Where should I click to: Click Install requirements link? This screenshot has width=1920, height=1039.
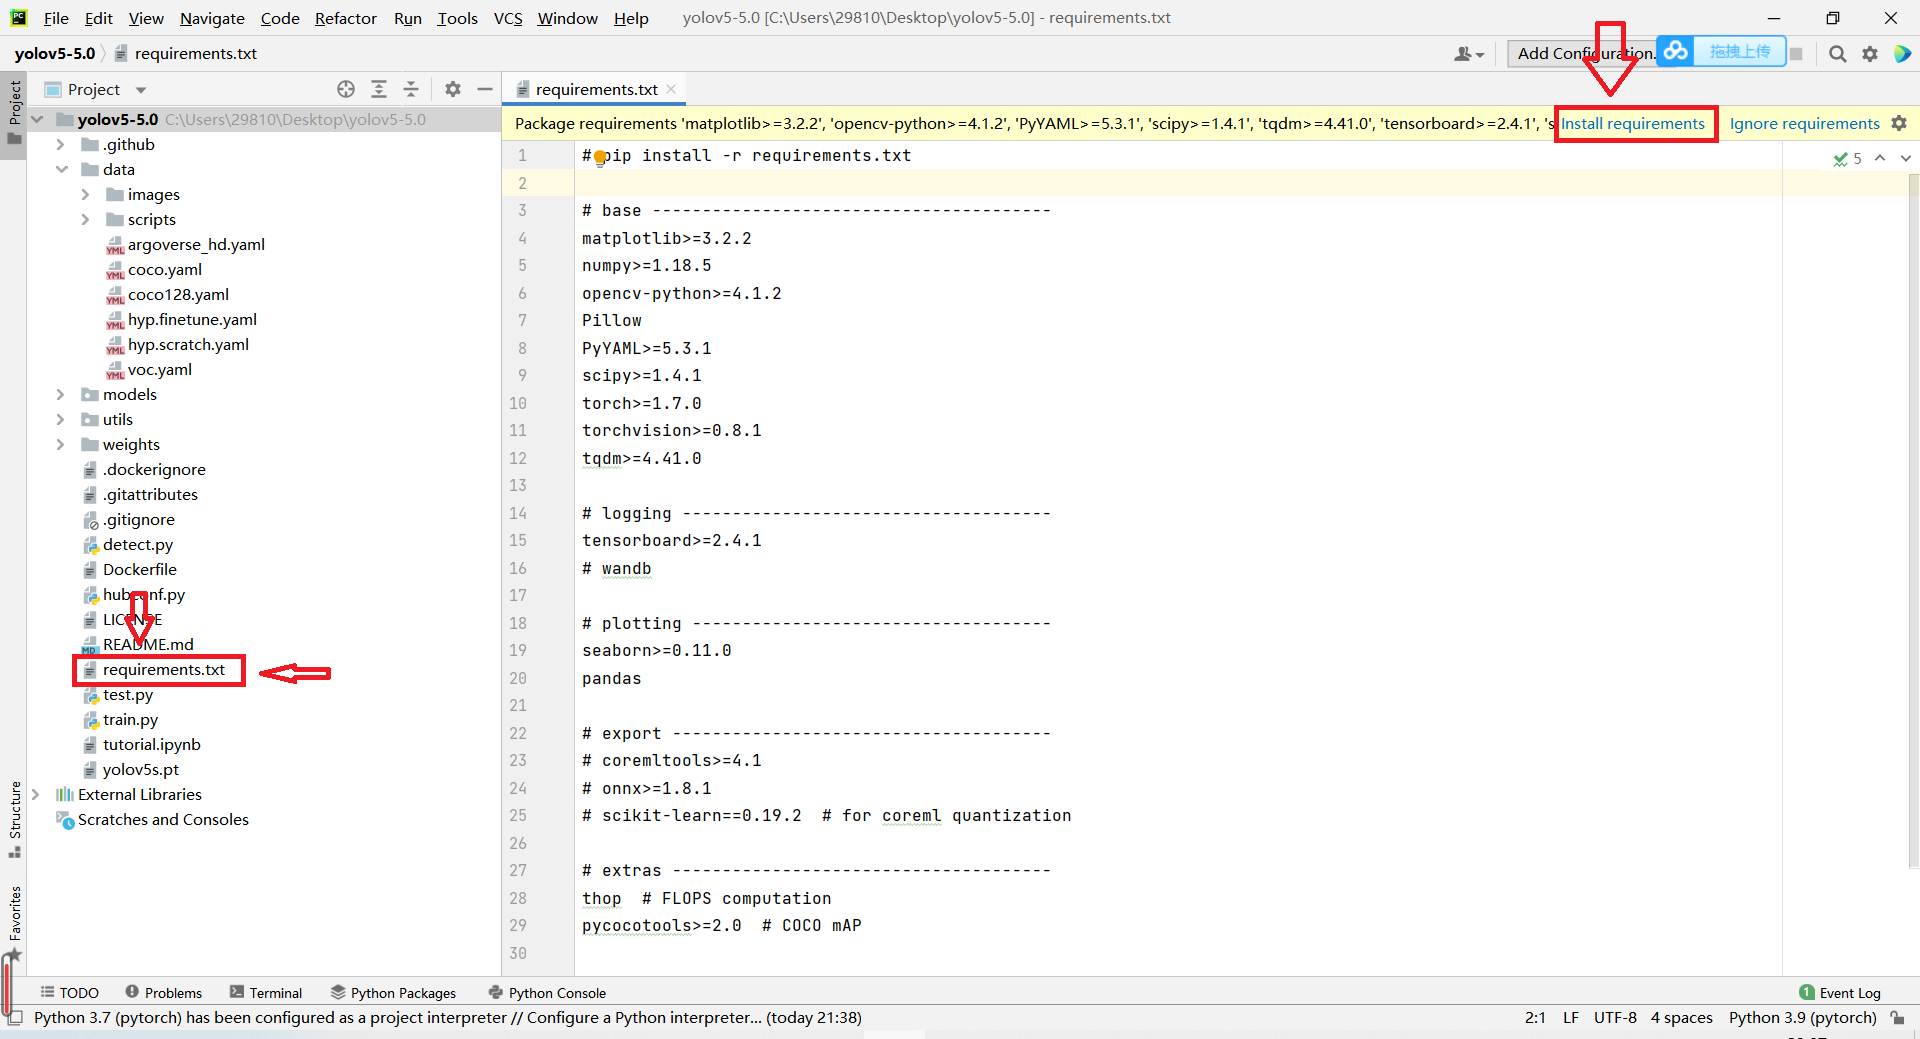[x=1633, y=123]
